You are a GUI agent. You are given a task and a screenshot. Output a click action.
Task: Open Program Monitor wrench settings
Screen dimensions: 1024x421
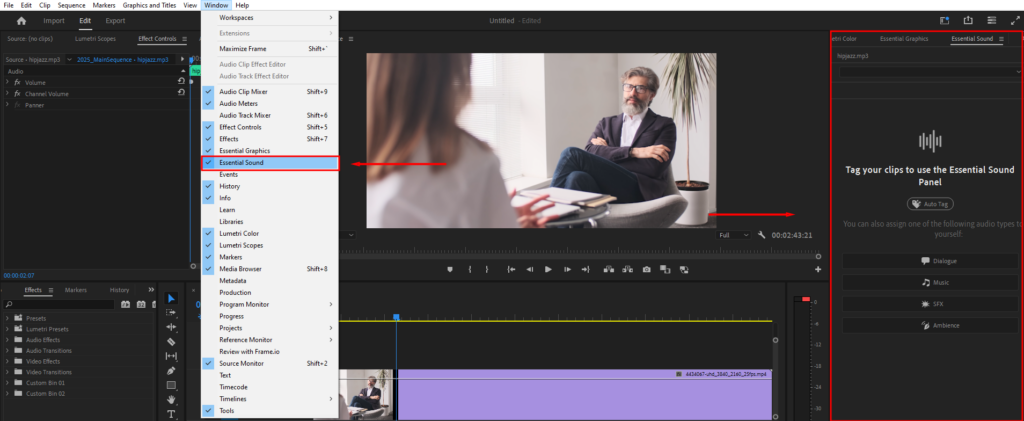[761, 235]
